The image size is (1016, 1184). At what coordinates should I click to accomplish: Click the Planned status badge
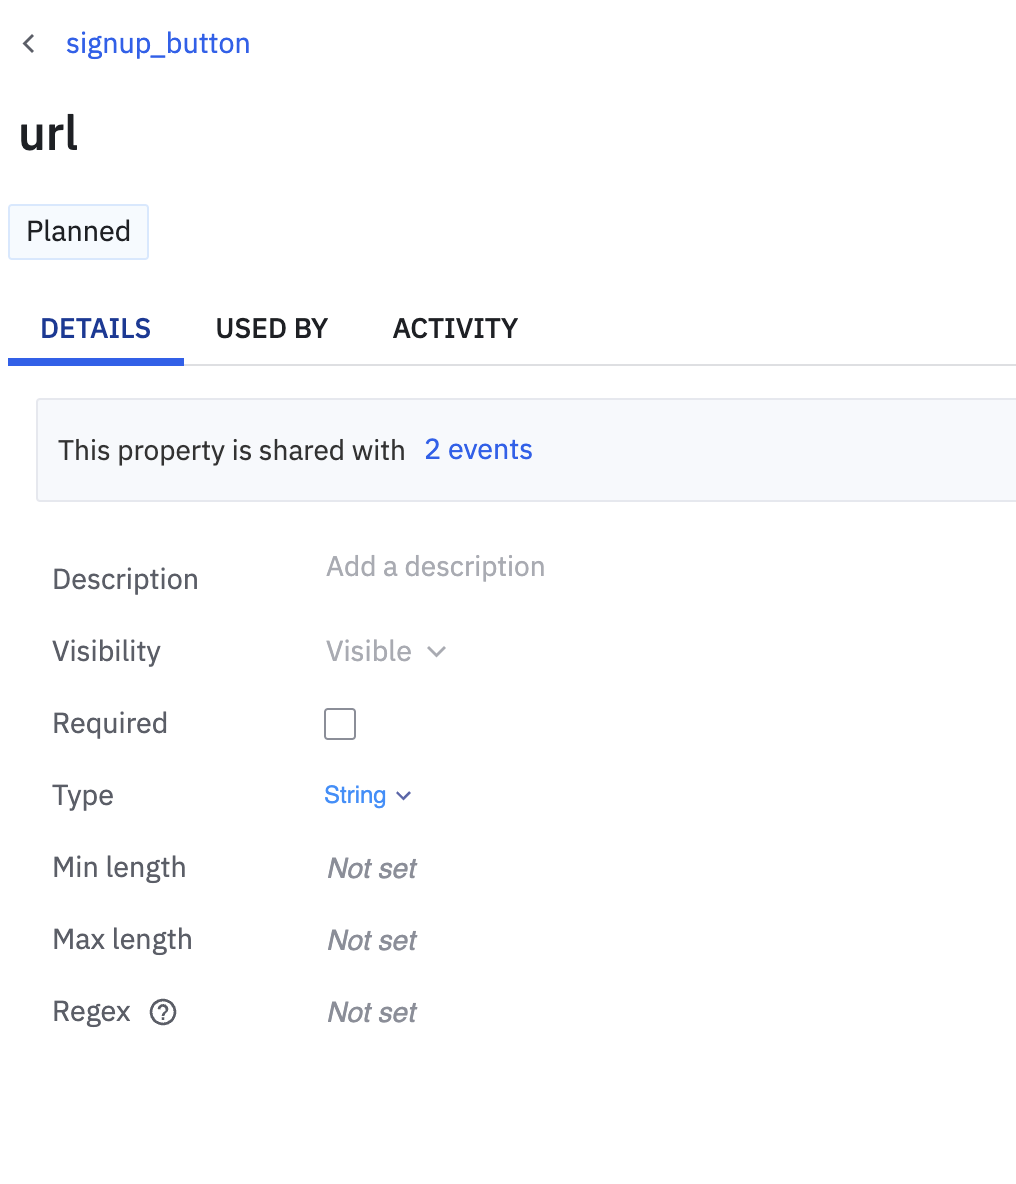[x=79, y=232]
